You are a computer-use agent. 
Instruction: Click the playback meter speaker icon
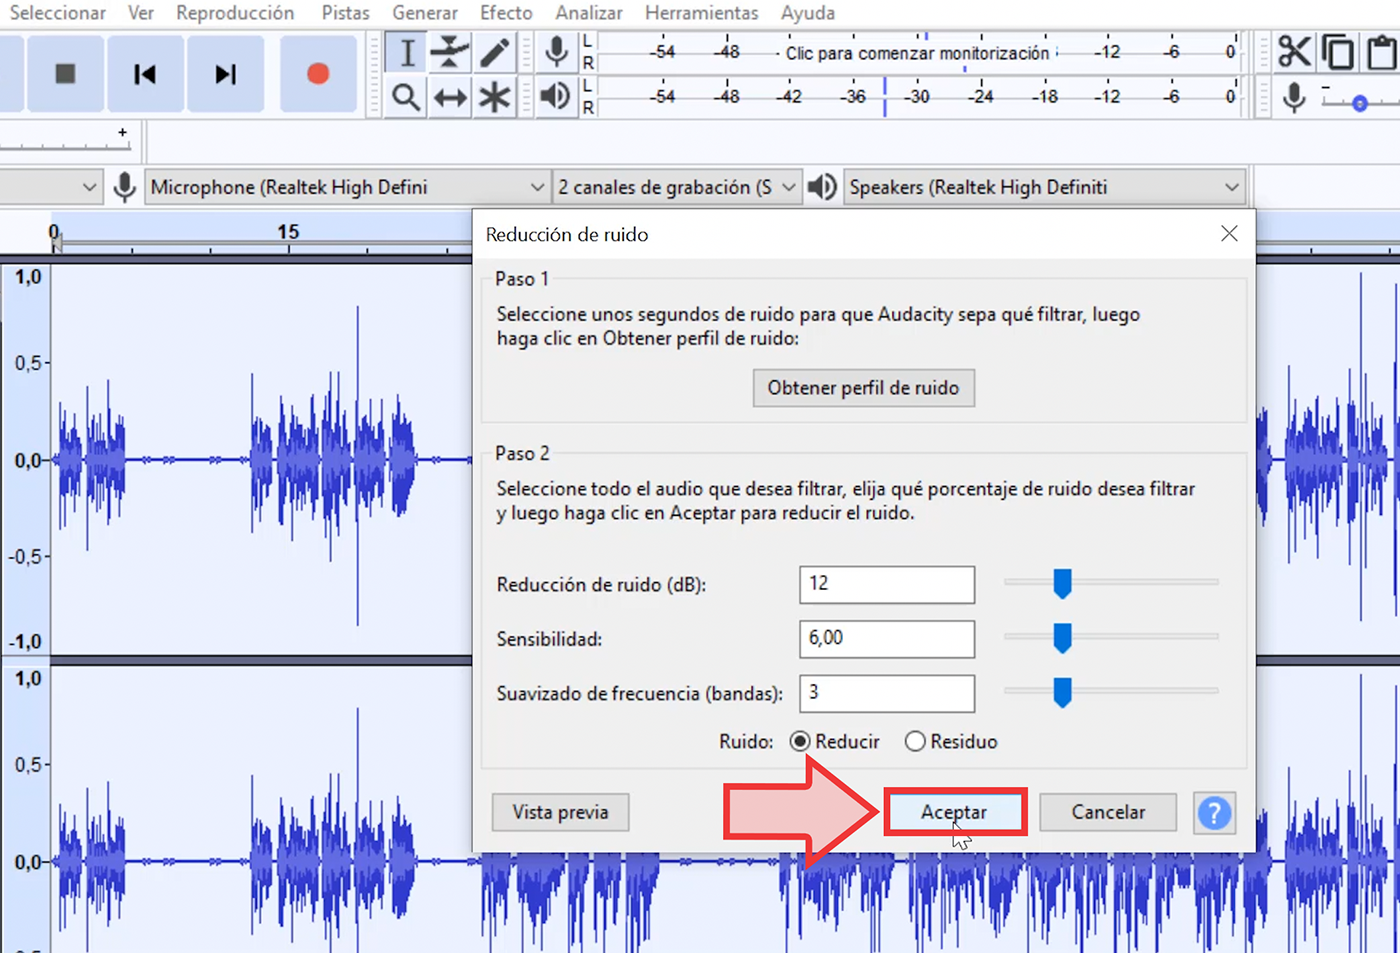555,96
